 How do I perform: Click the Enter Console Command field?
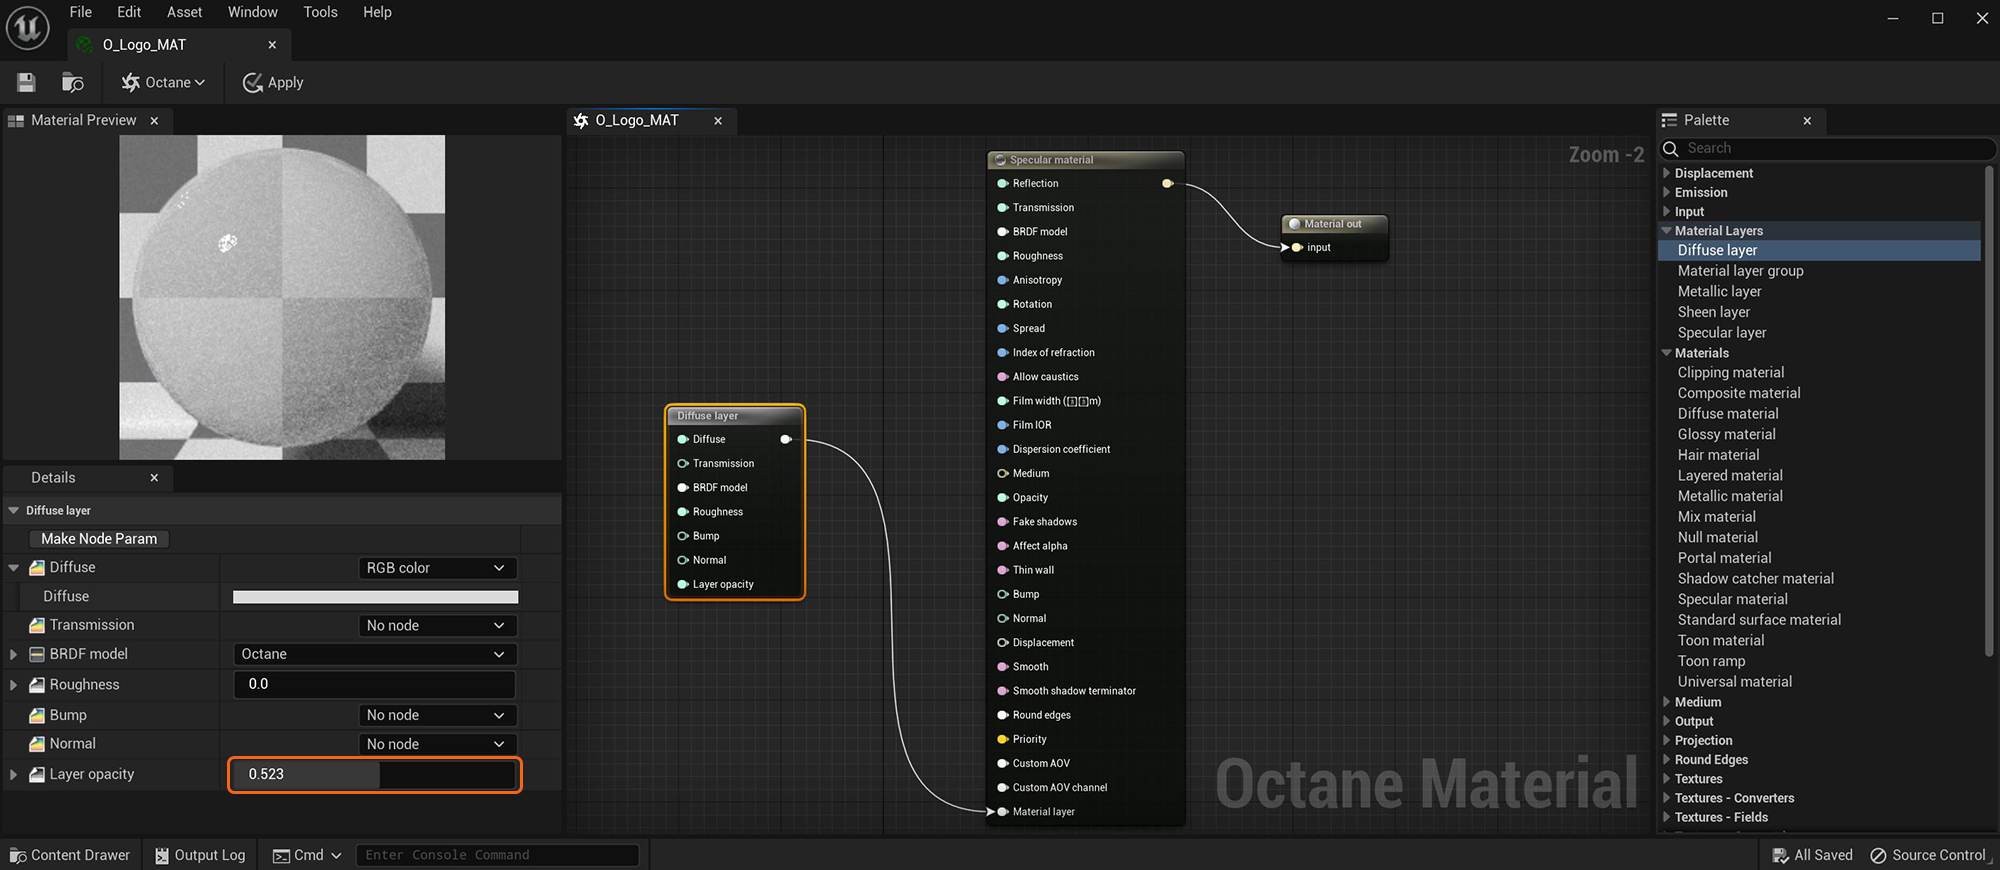(x=497, y=855)
